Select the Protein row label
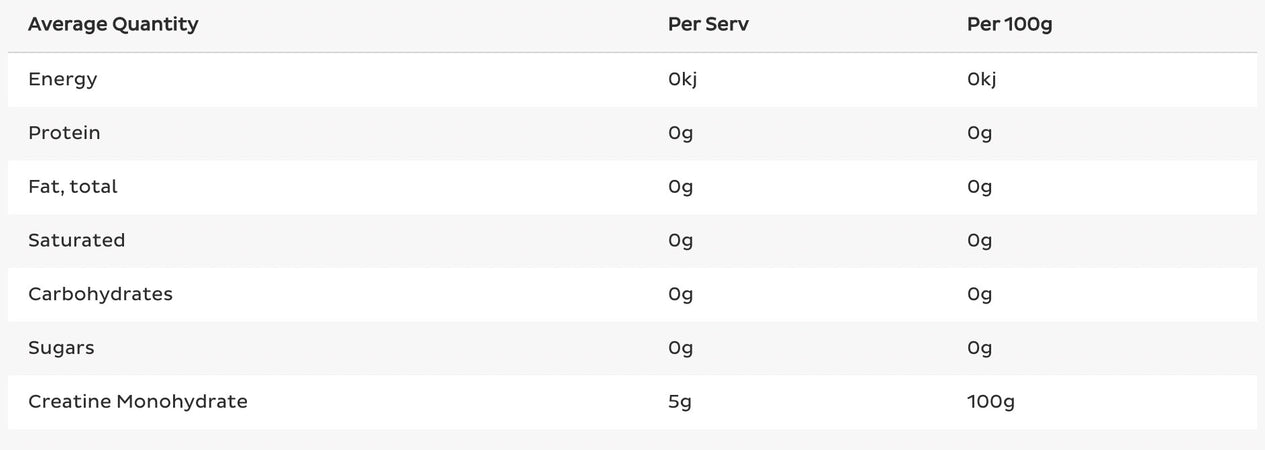The height and width of the screenshot is (450, 1265). (64, 133)
